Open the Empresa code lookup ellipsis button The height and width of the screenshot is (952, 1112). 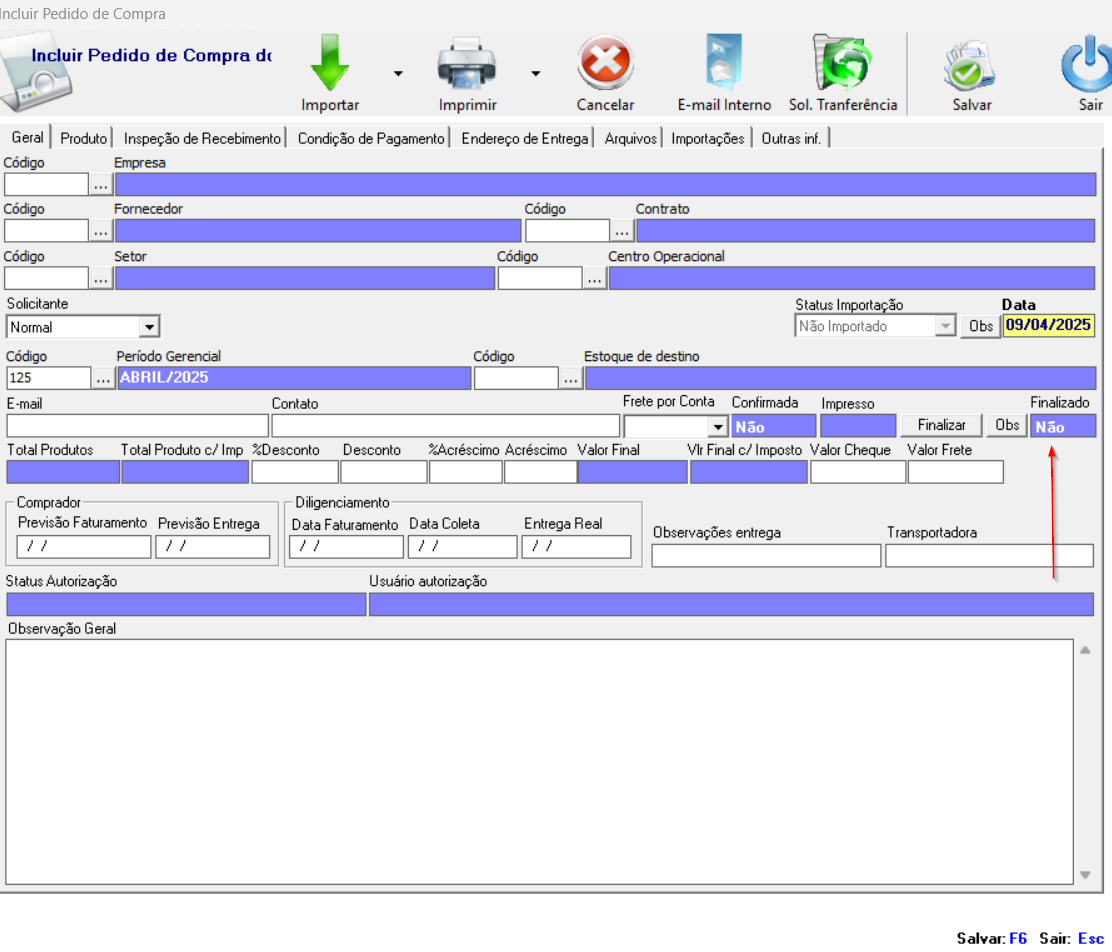tap(101, 185)
